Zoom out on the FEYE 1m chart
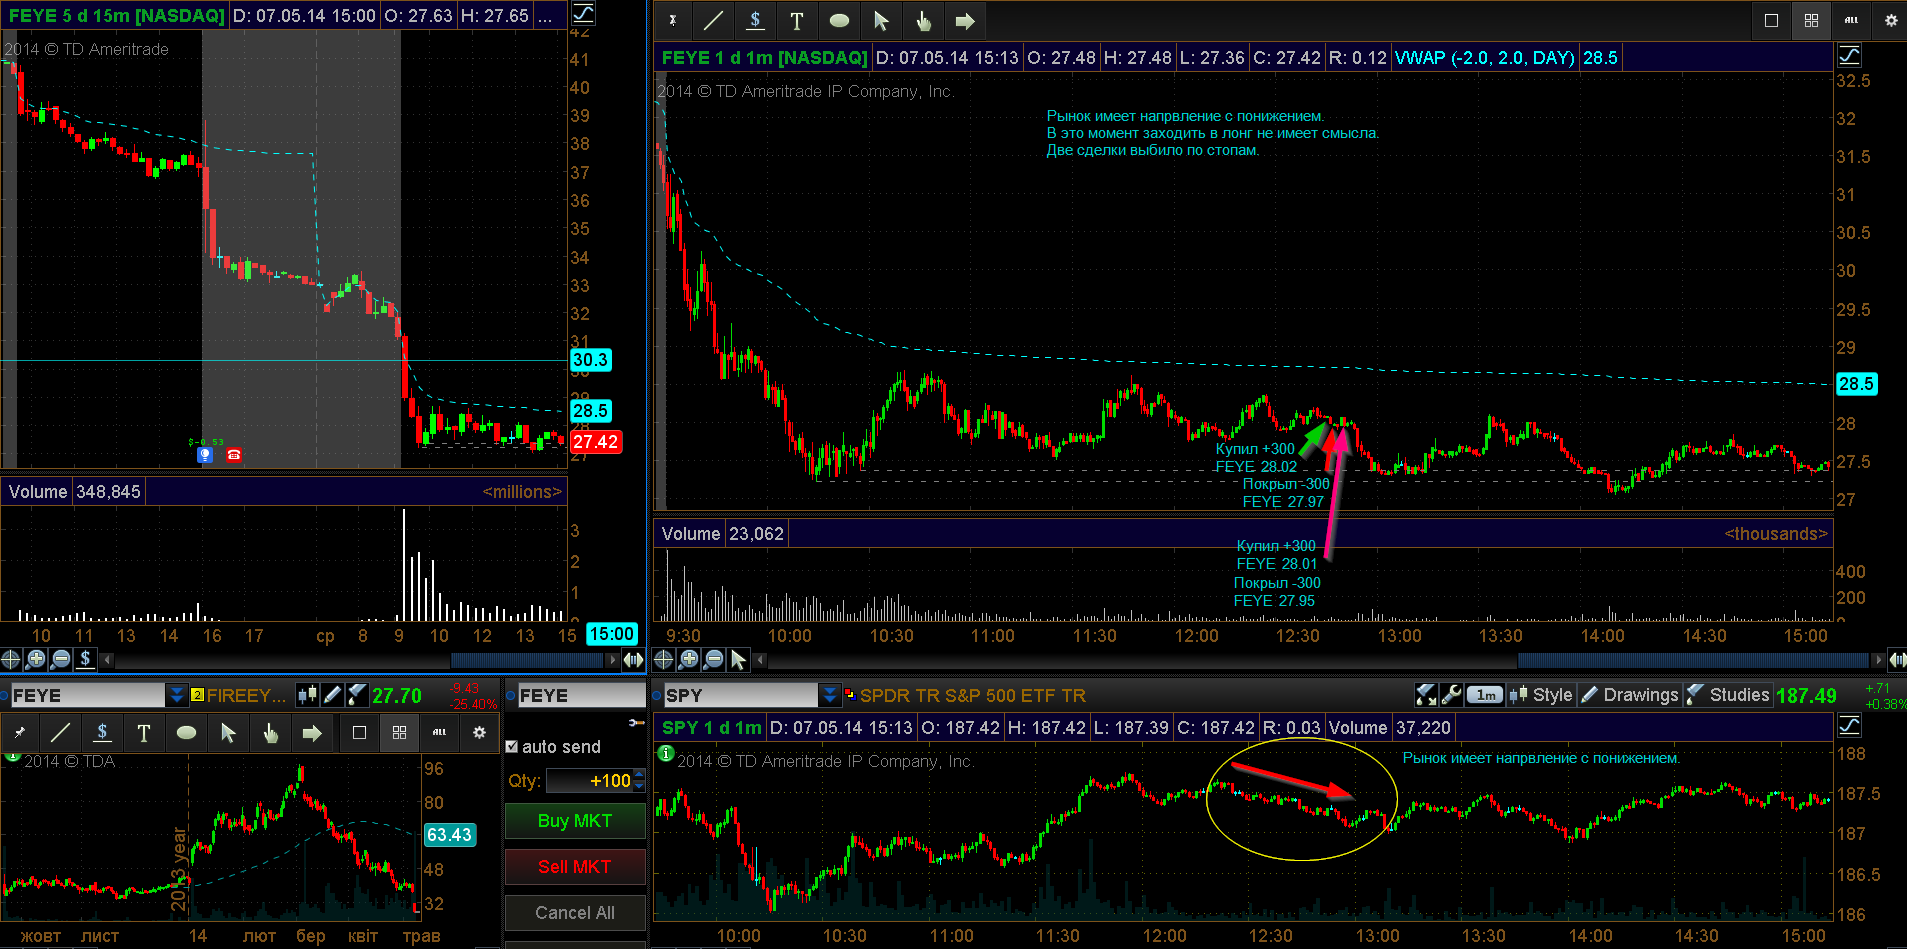Viewport: 1907px width, 949px height. point(714,659)
